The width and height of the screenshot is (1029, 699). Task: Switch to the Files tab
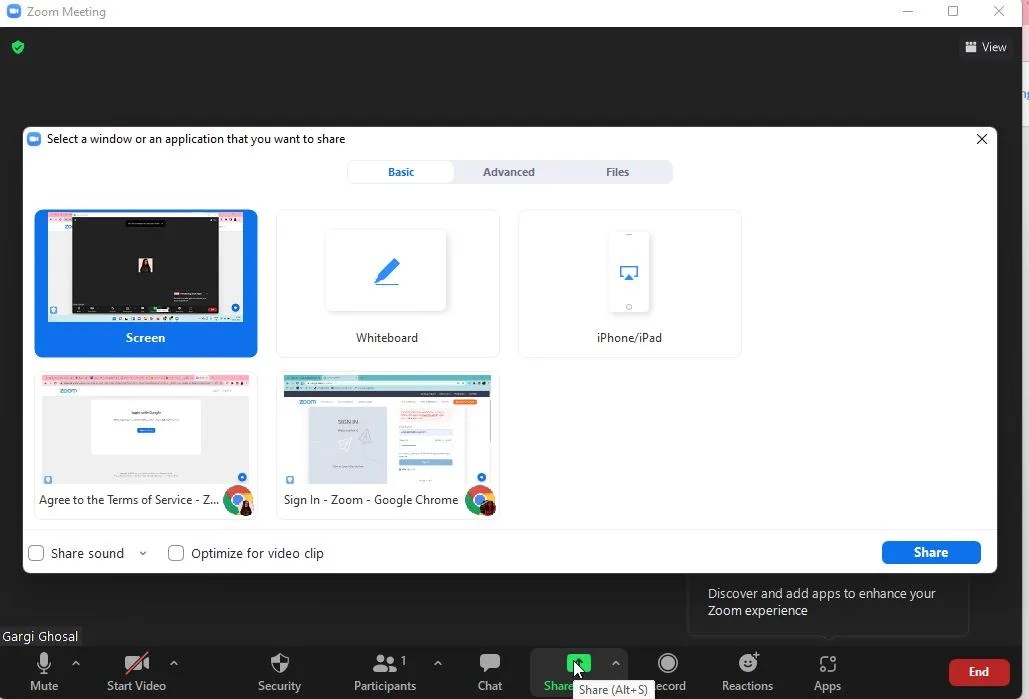pos(618,172)
